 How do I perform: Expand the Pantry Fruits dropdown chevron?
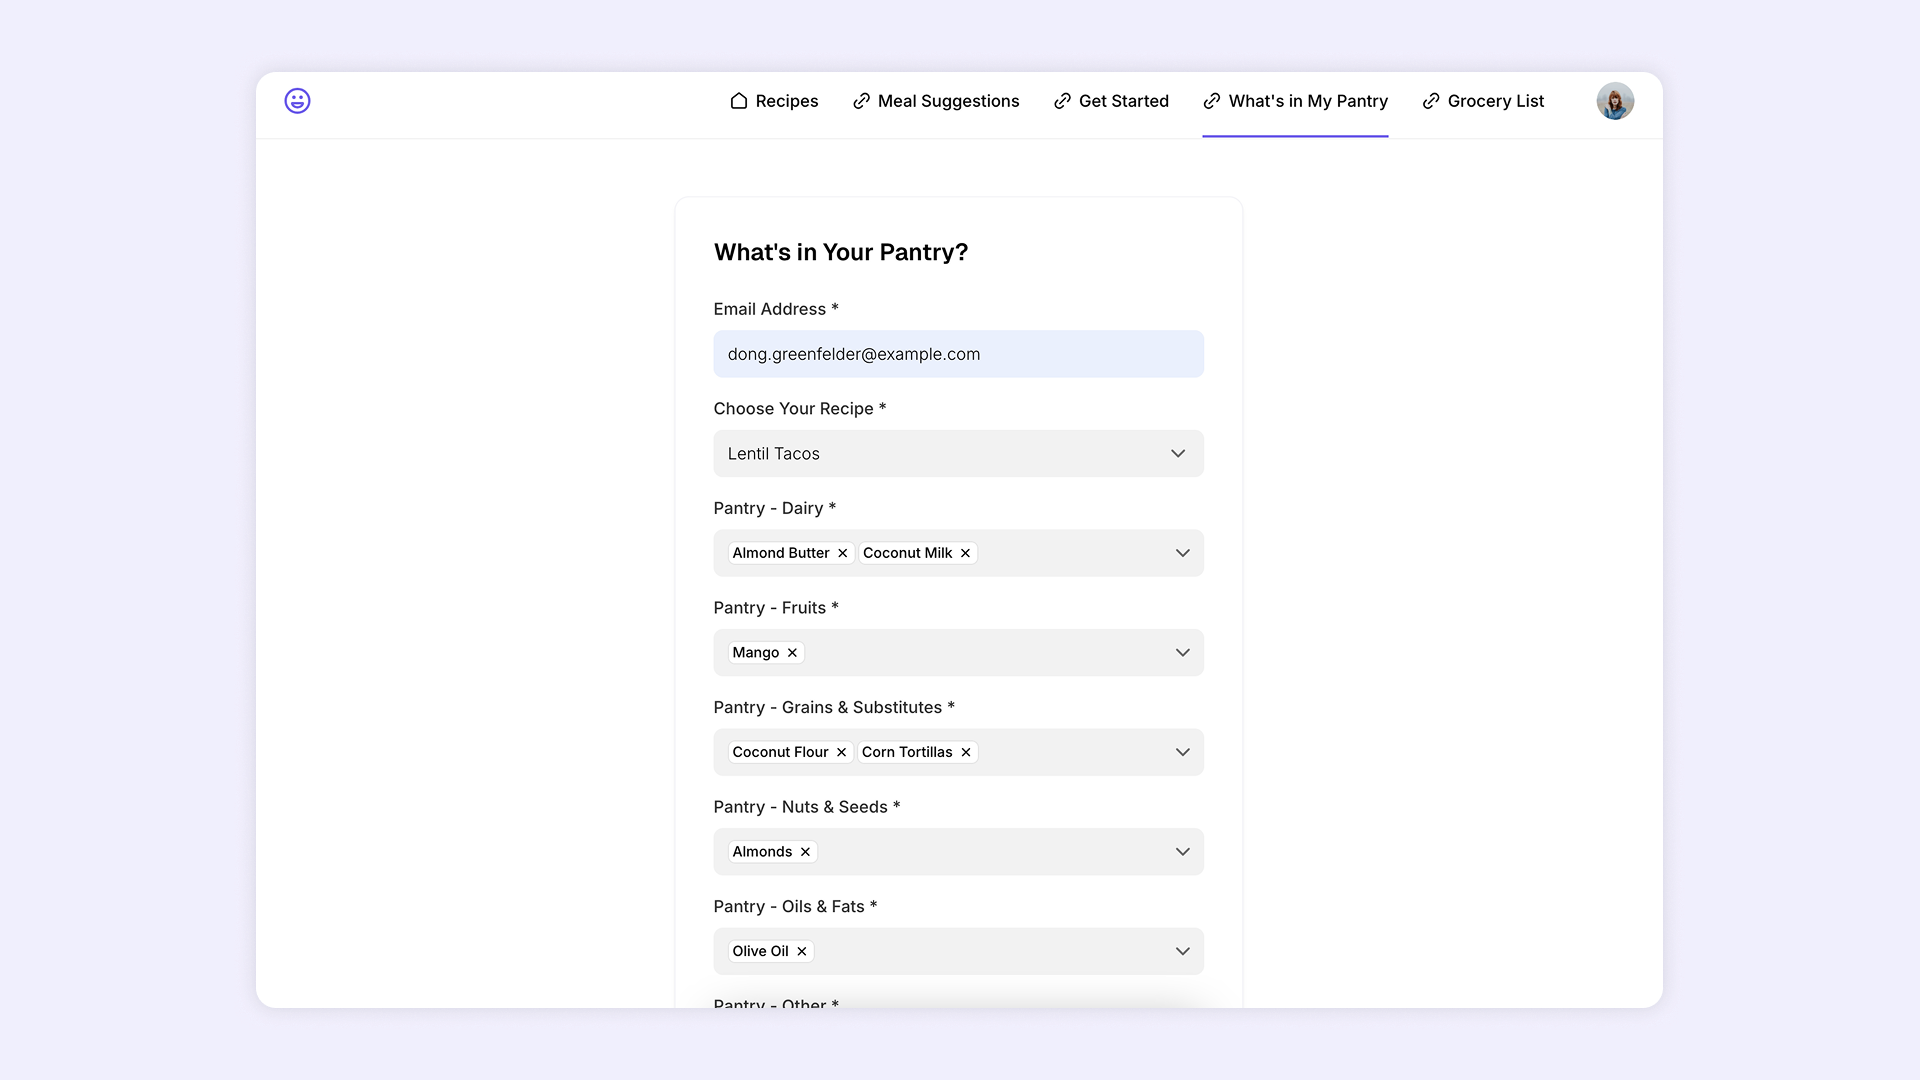tap(1182, 653)
